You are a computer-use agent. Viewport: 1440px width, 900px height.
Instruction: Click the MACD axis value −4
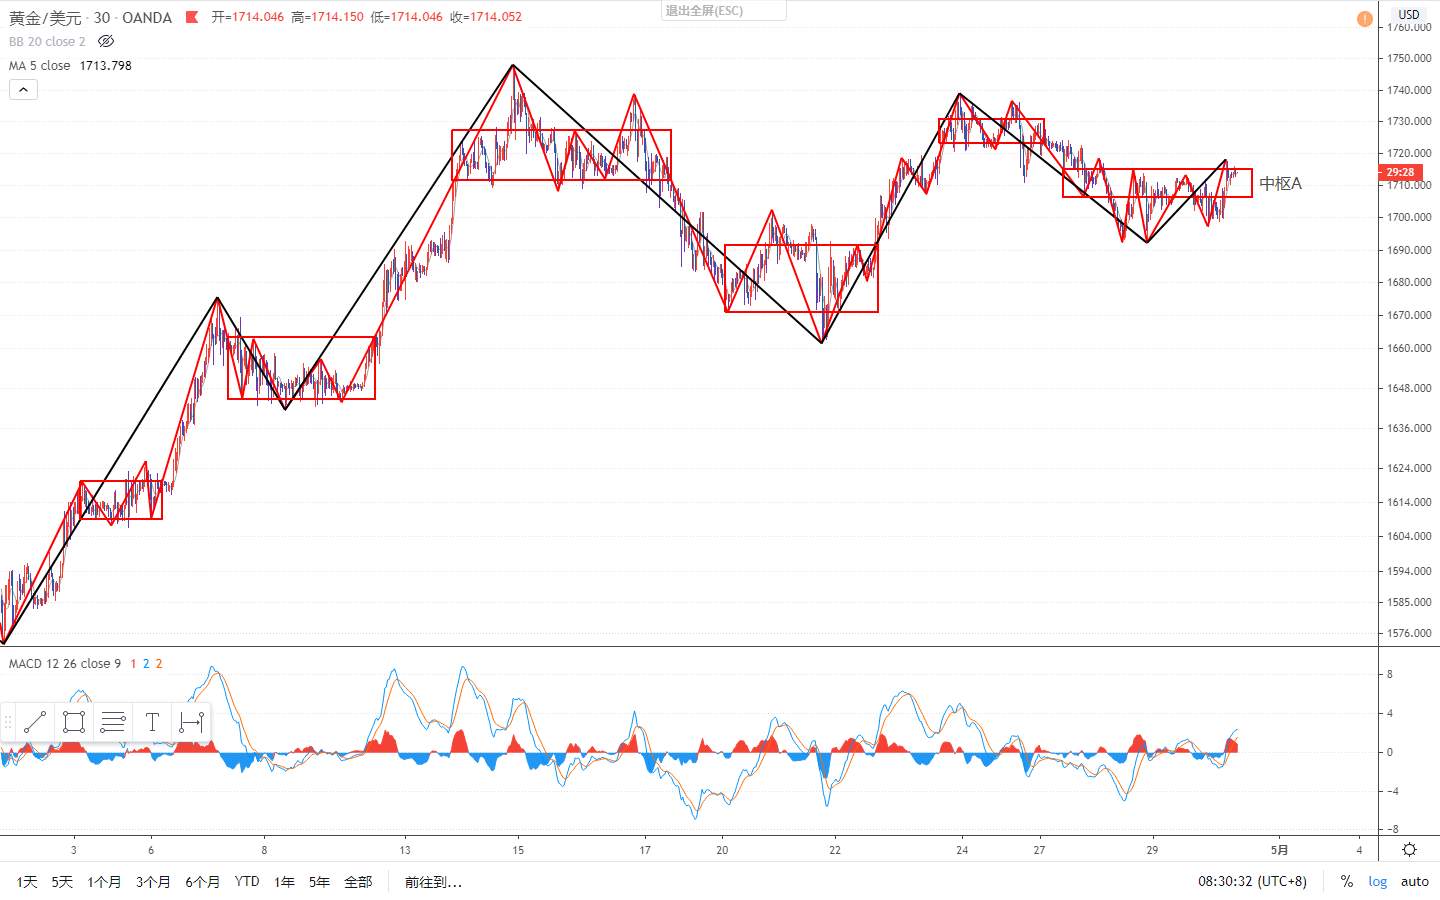pyautogui.click(x=1390, y=791)
